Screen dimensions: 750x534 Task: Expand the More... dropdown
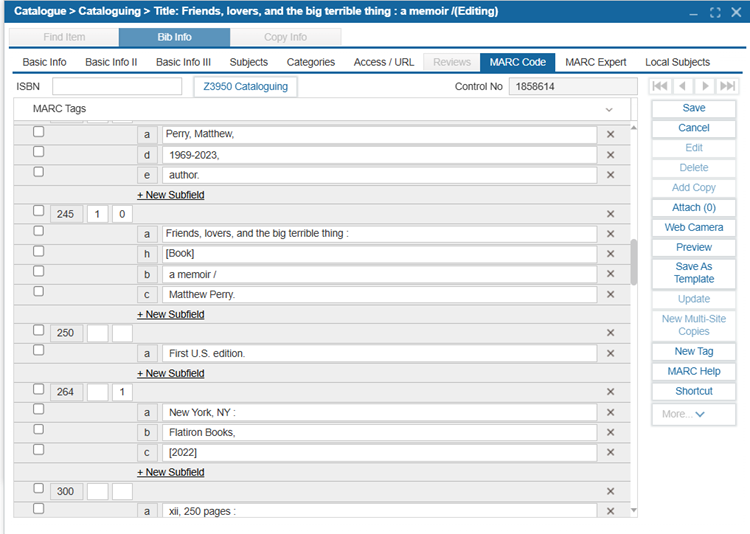tap(694, 414)
